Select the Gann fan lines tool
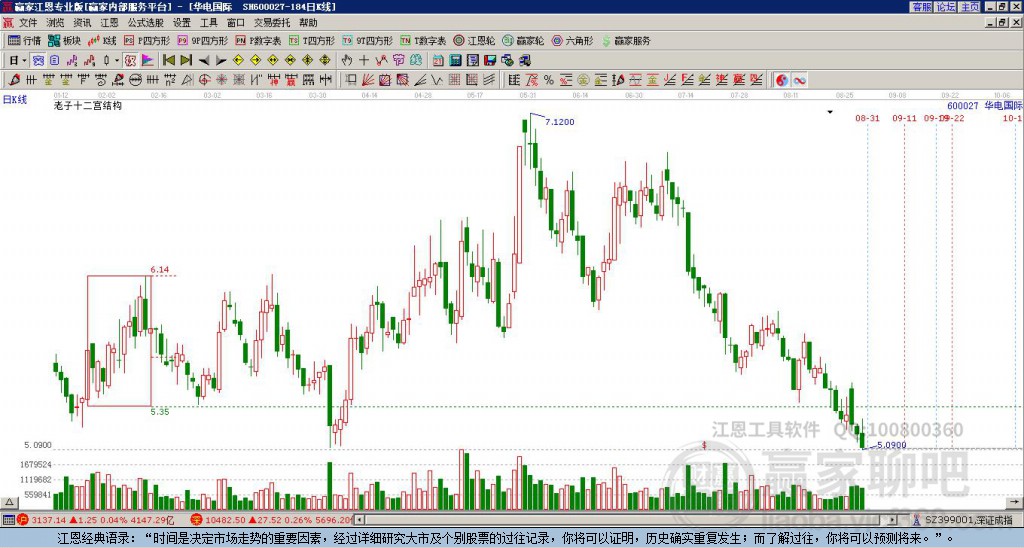This screenshot has height=548, width=1024. point(368,80)
